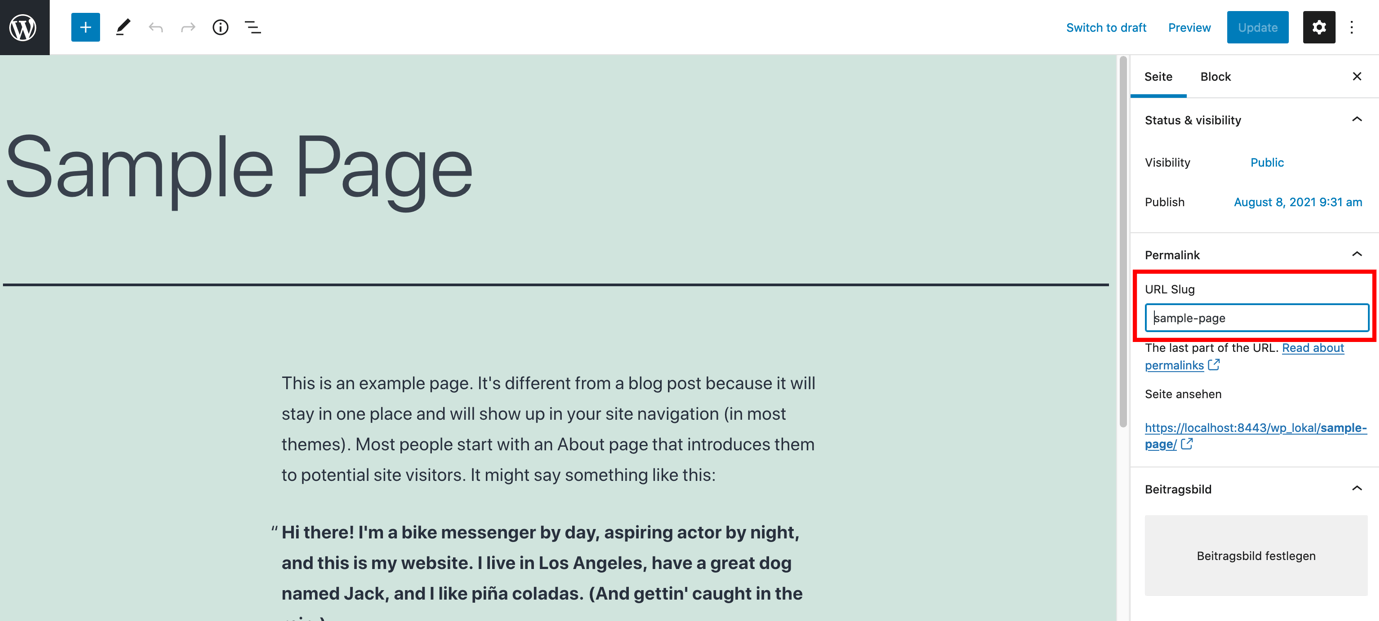Click Switch to draft
Image resolution: width=1379 pixels, height=621 pixels.
(x=1106, y=27)
